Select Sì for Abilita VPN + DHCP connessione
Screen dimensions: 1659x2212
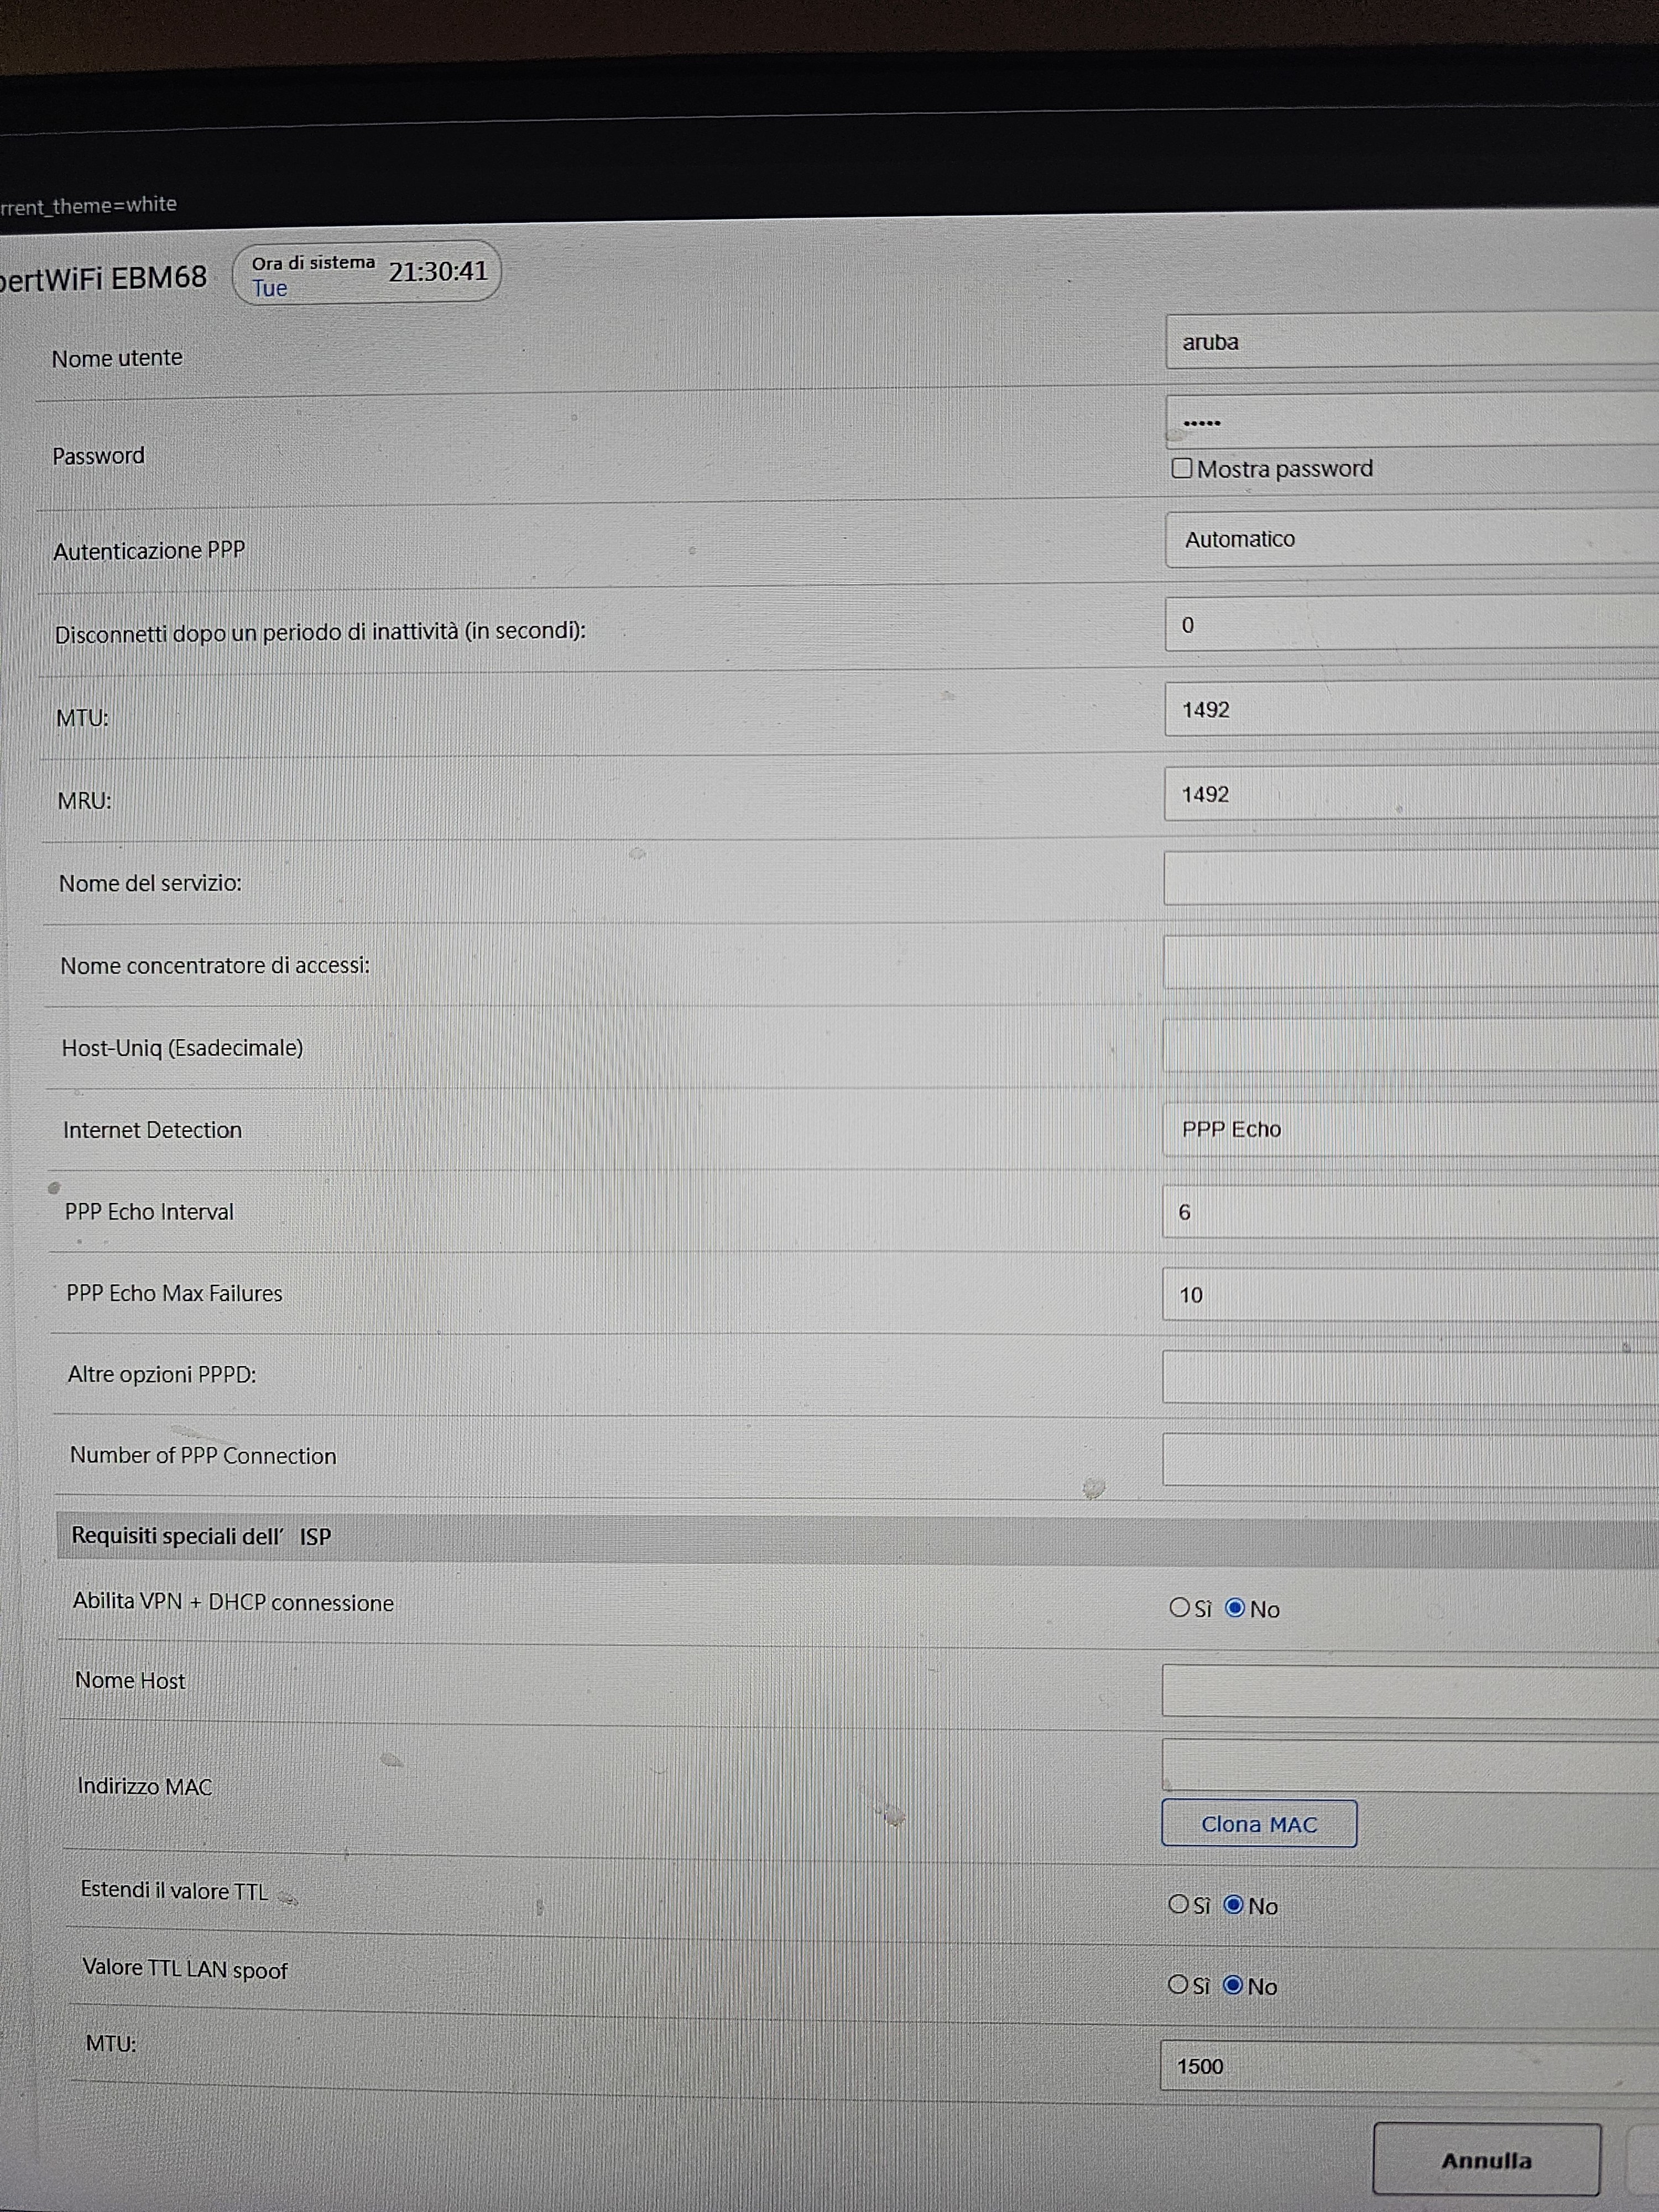coord(1180,1607)
